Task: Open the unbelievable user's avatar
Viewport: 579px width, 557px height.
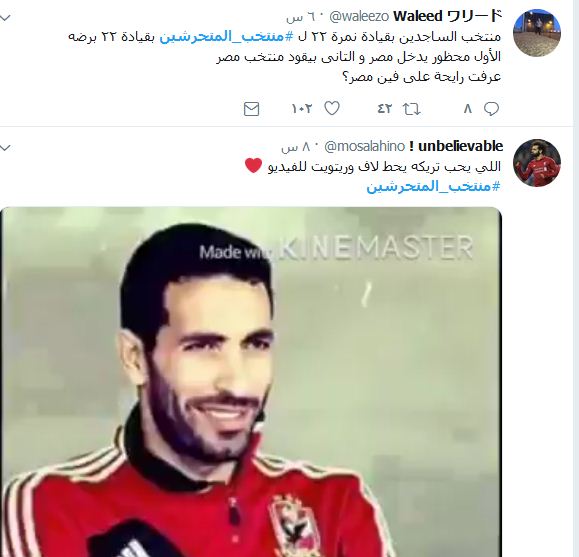Action: tap(537, 163)
